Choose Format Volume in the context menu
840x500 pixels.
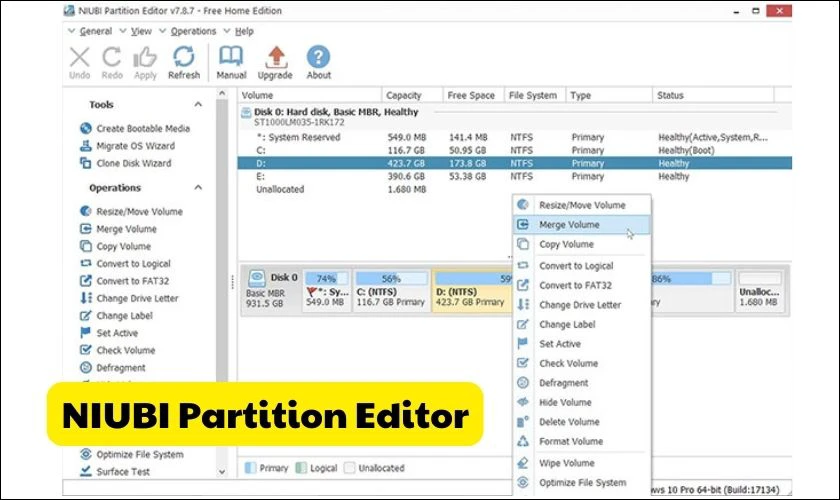[x=582, y=441]
